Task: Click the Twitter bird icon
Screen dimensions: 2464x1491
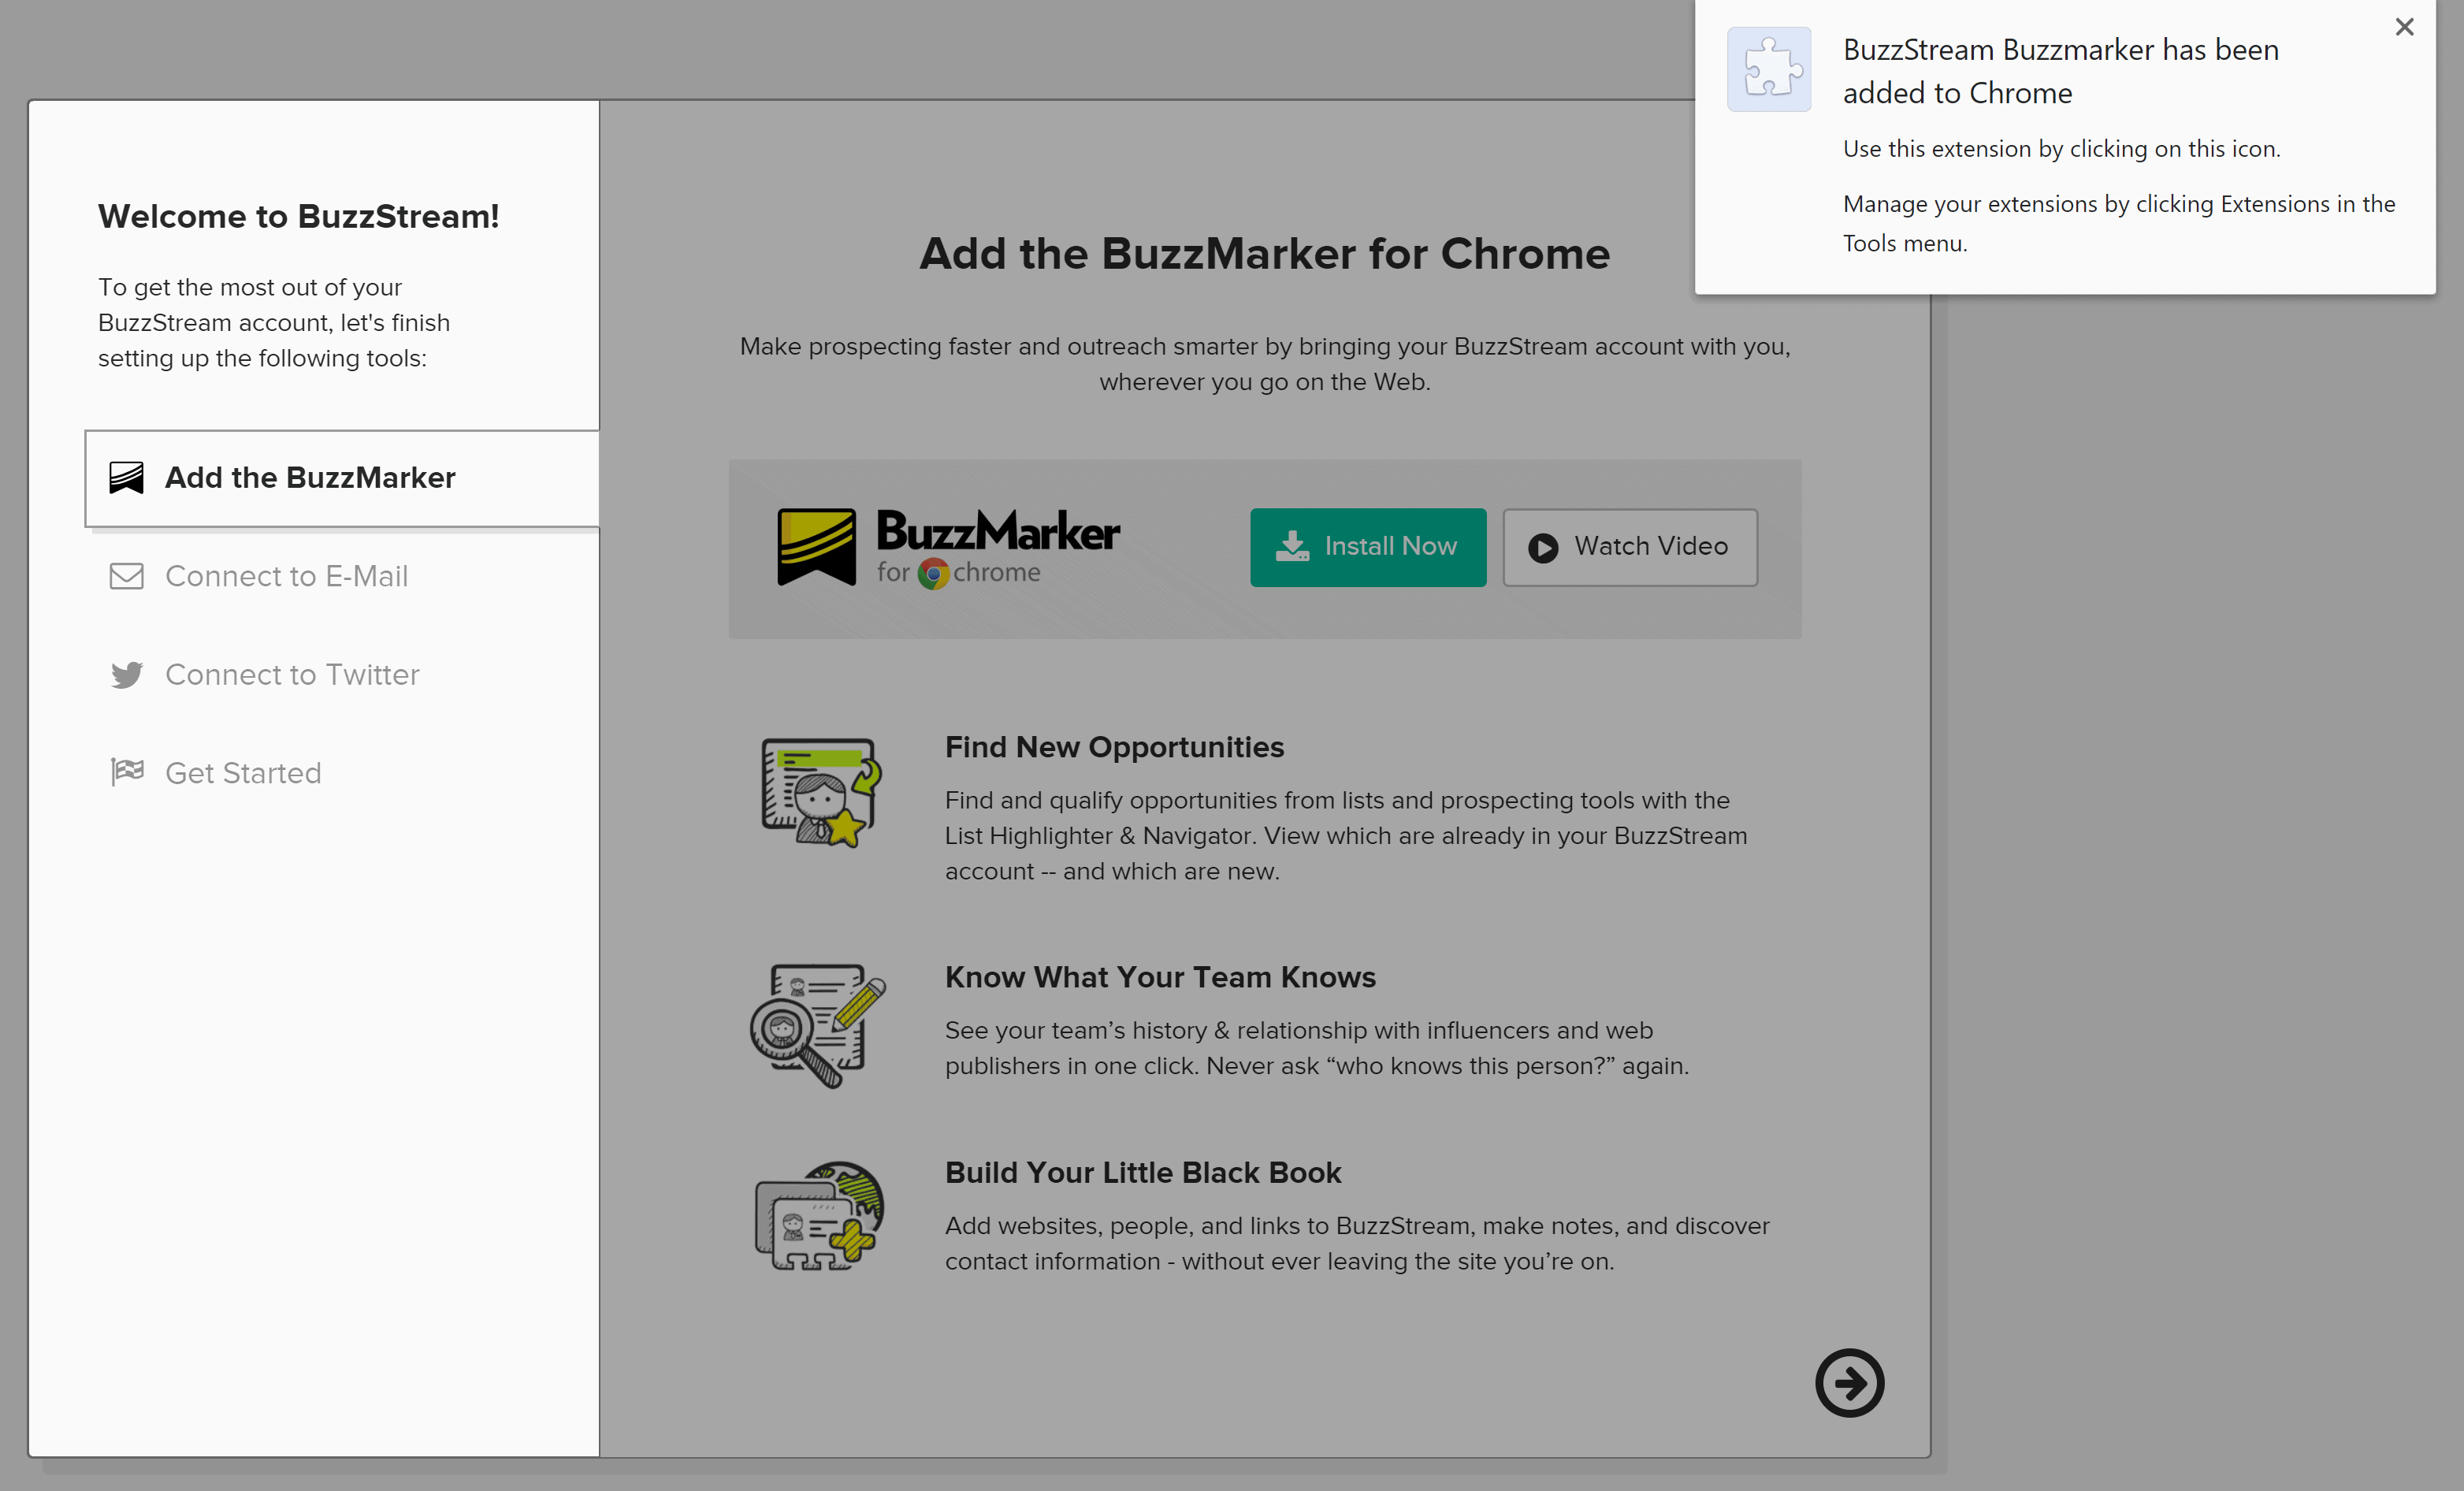Action: tap(127, 675)
